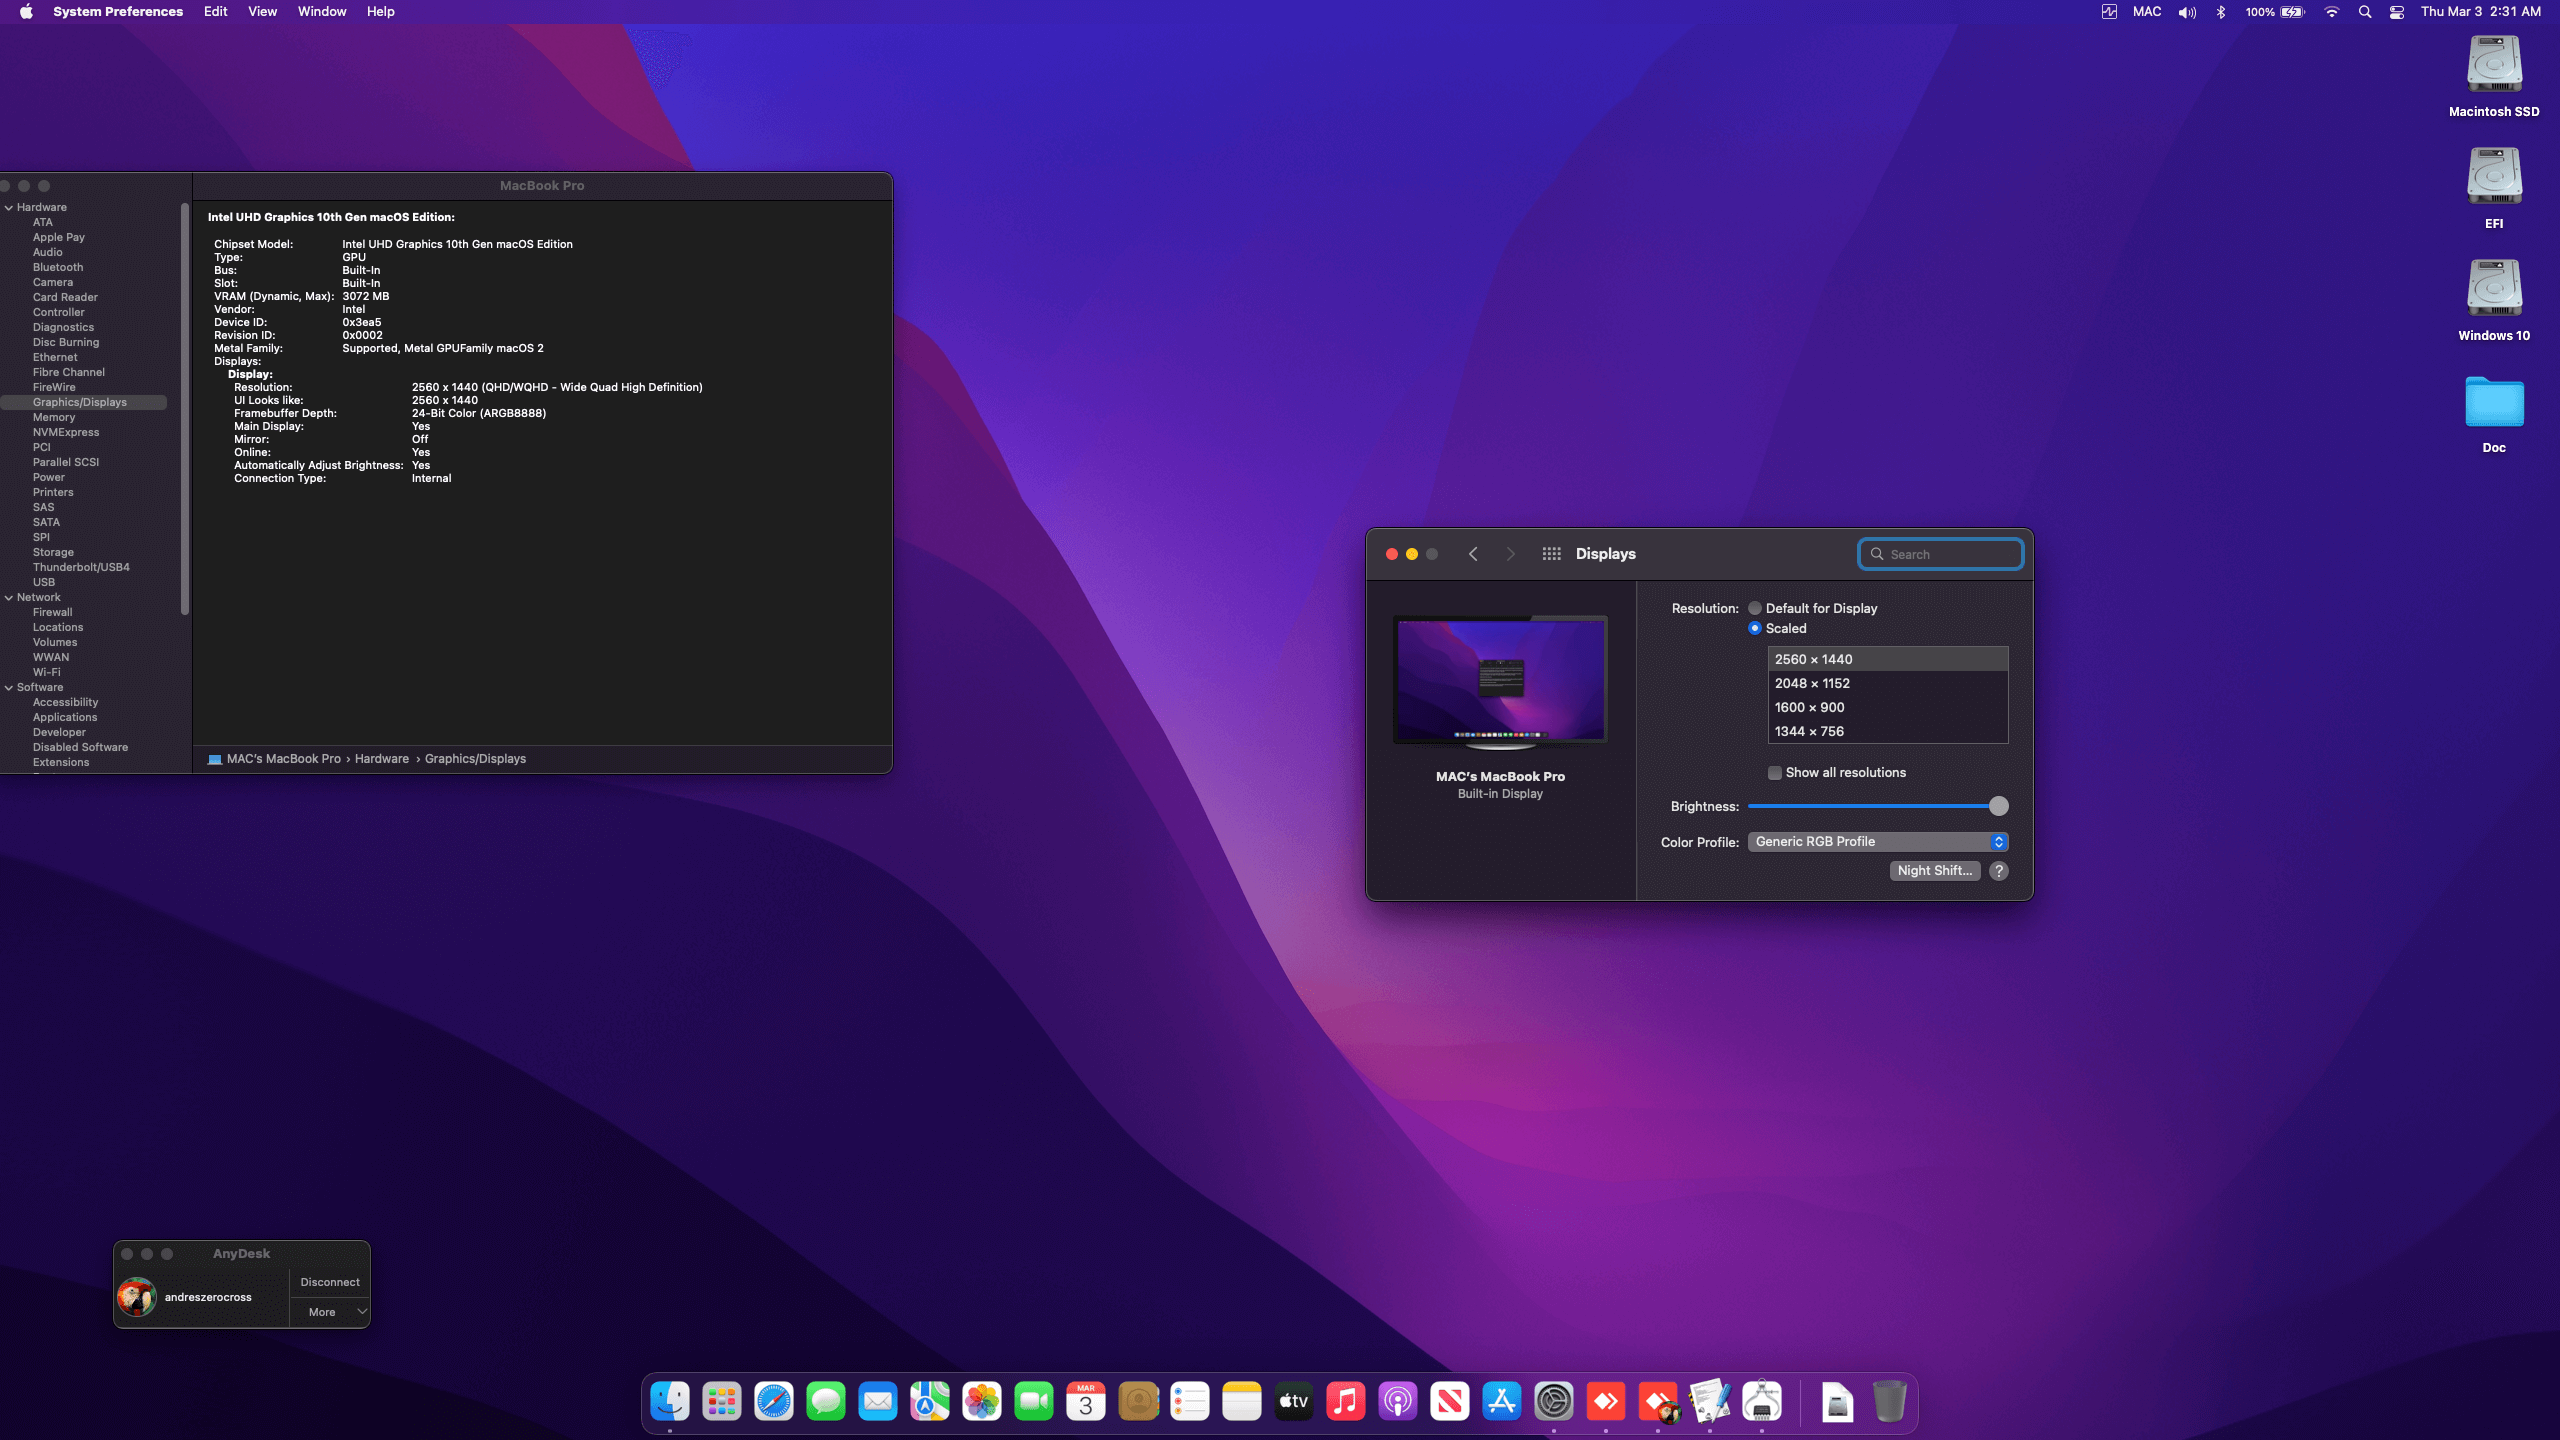
Task: Open App Store in Dock
Action: (x=1502, y=1402)
